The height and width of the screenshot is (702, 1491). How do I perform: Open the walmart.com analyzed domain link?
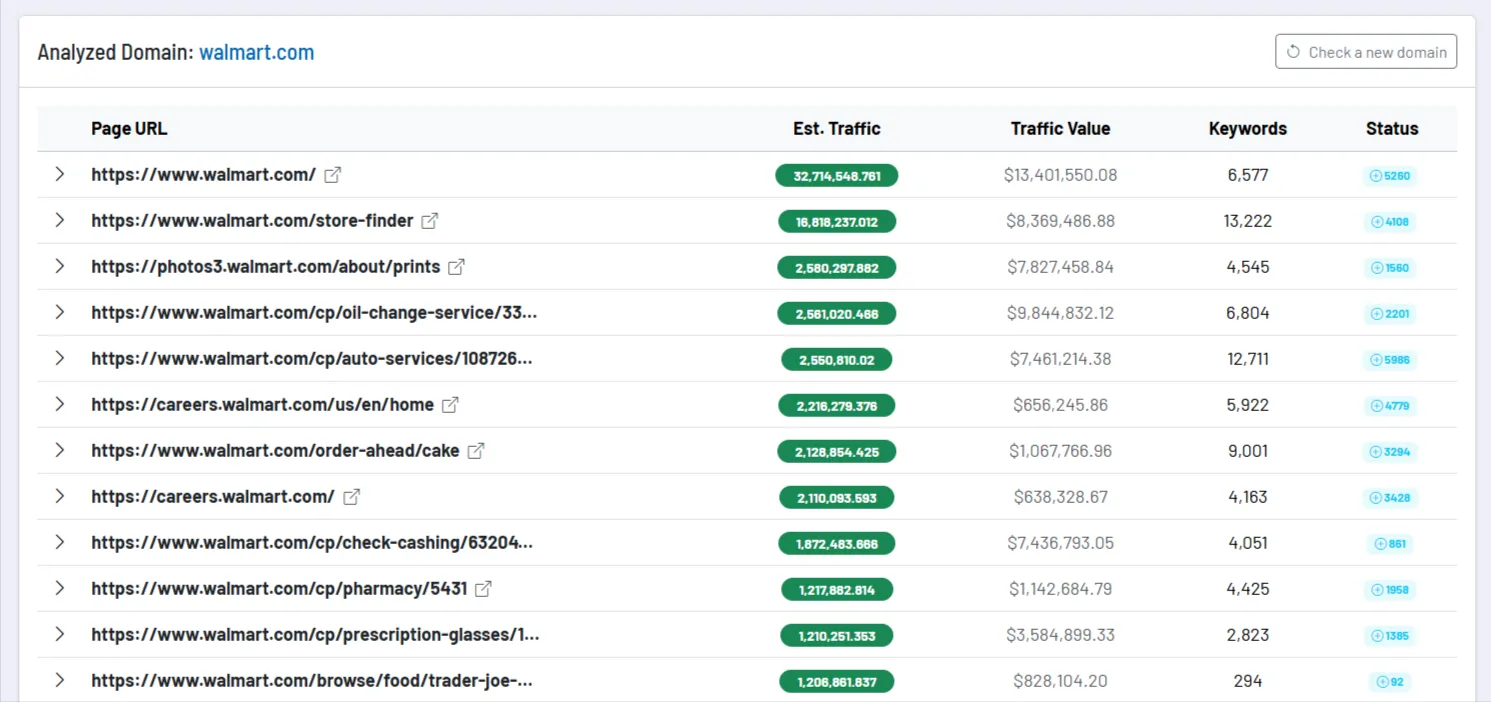click(257, 52)
